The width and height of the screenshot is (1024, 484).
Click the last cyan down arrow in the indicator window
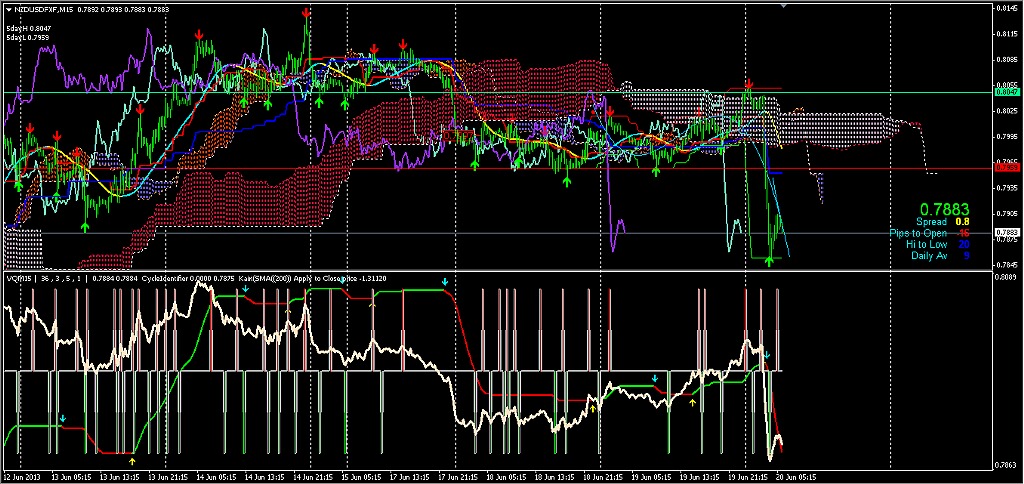click(767, 355)
